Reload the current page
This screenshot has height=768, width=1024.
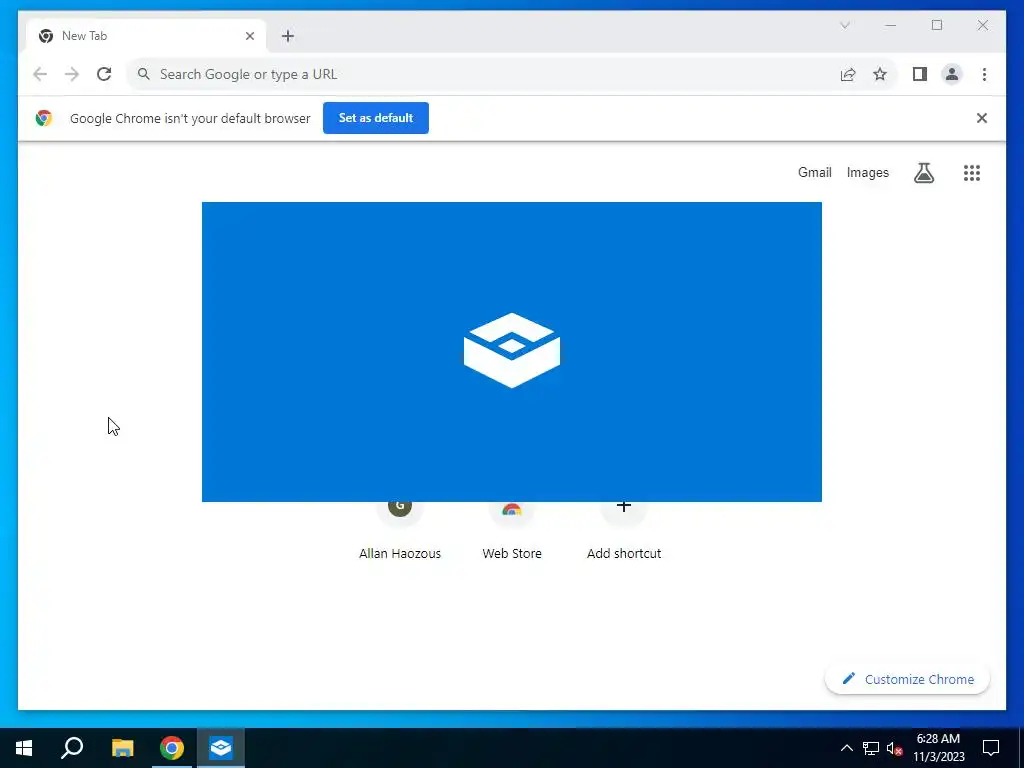[104, 74]
